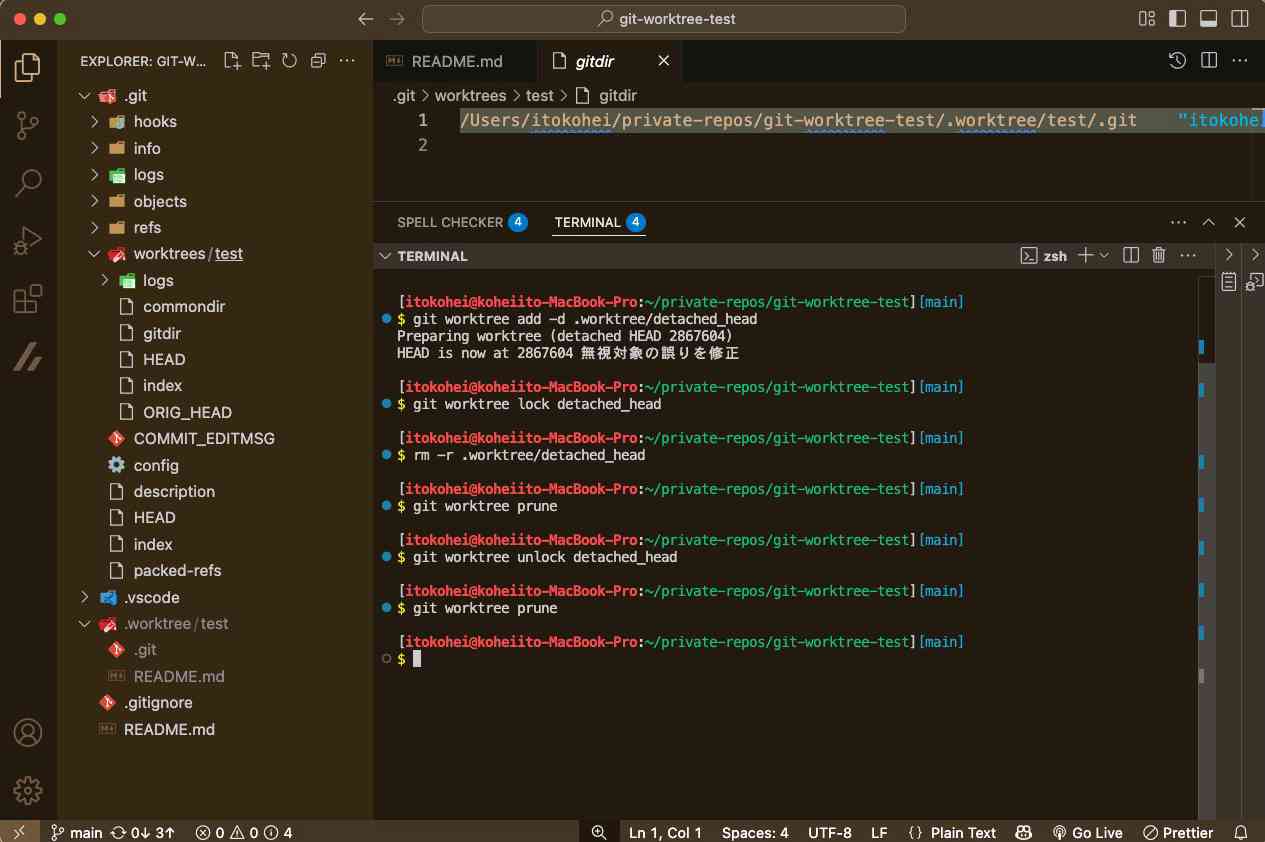1265x842 pixels.
Task: Open the Source Control view
Action: [x=27, y=125]
